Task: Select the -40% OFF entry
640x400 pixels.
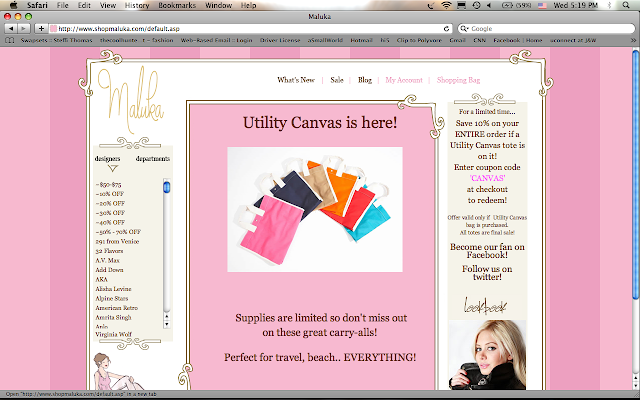Action: (110, 222)
